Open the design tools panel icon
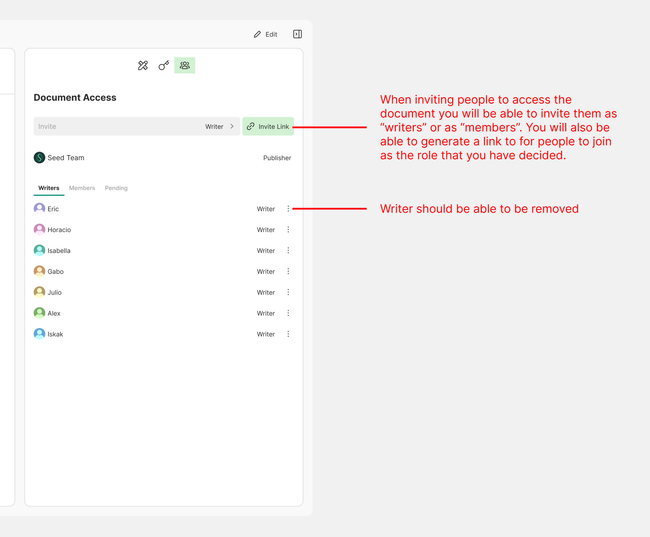 [x=143, y=66]
